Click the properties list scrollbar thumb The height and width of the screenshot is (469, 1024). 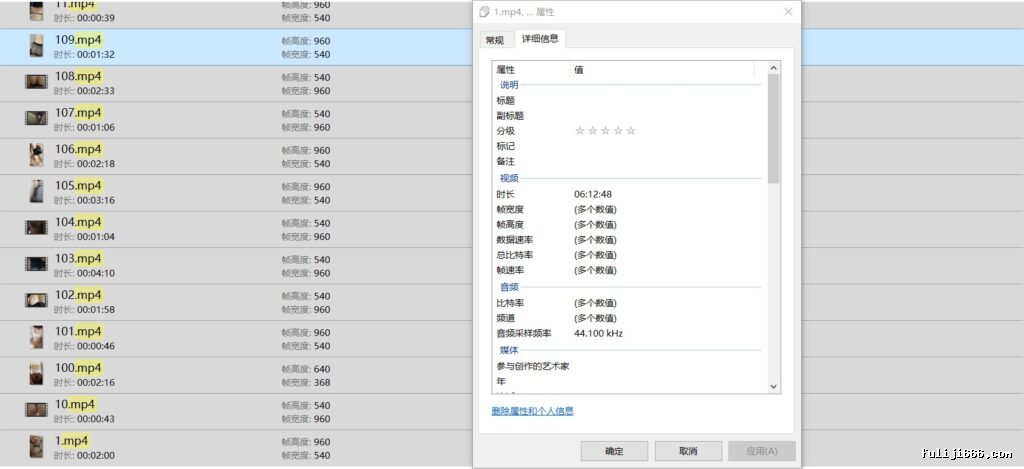tap(773, 129)
